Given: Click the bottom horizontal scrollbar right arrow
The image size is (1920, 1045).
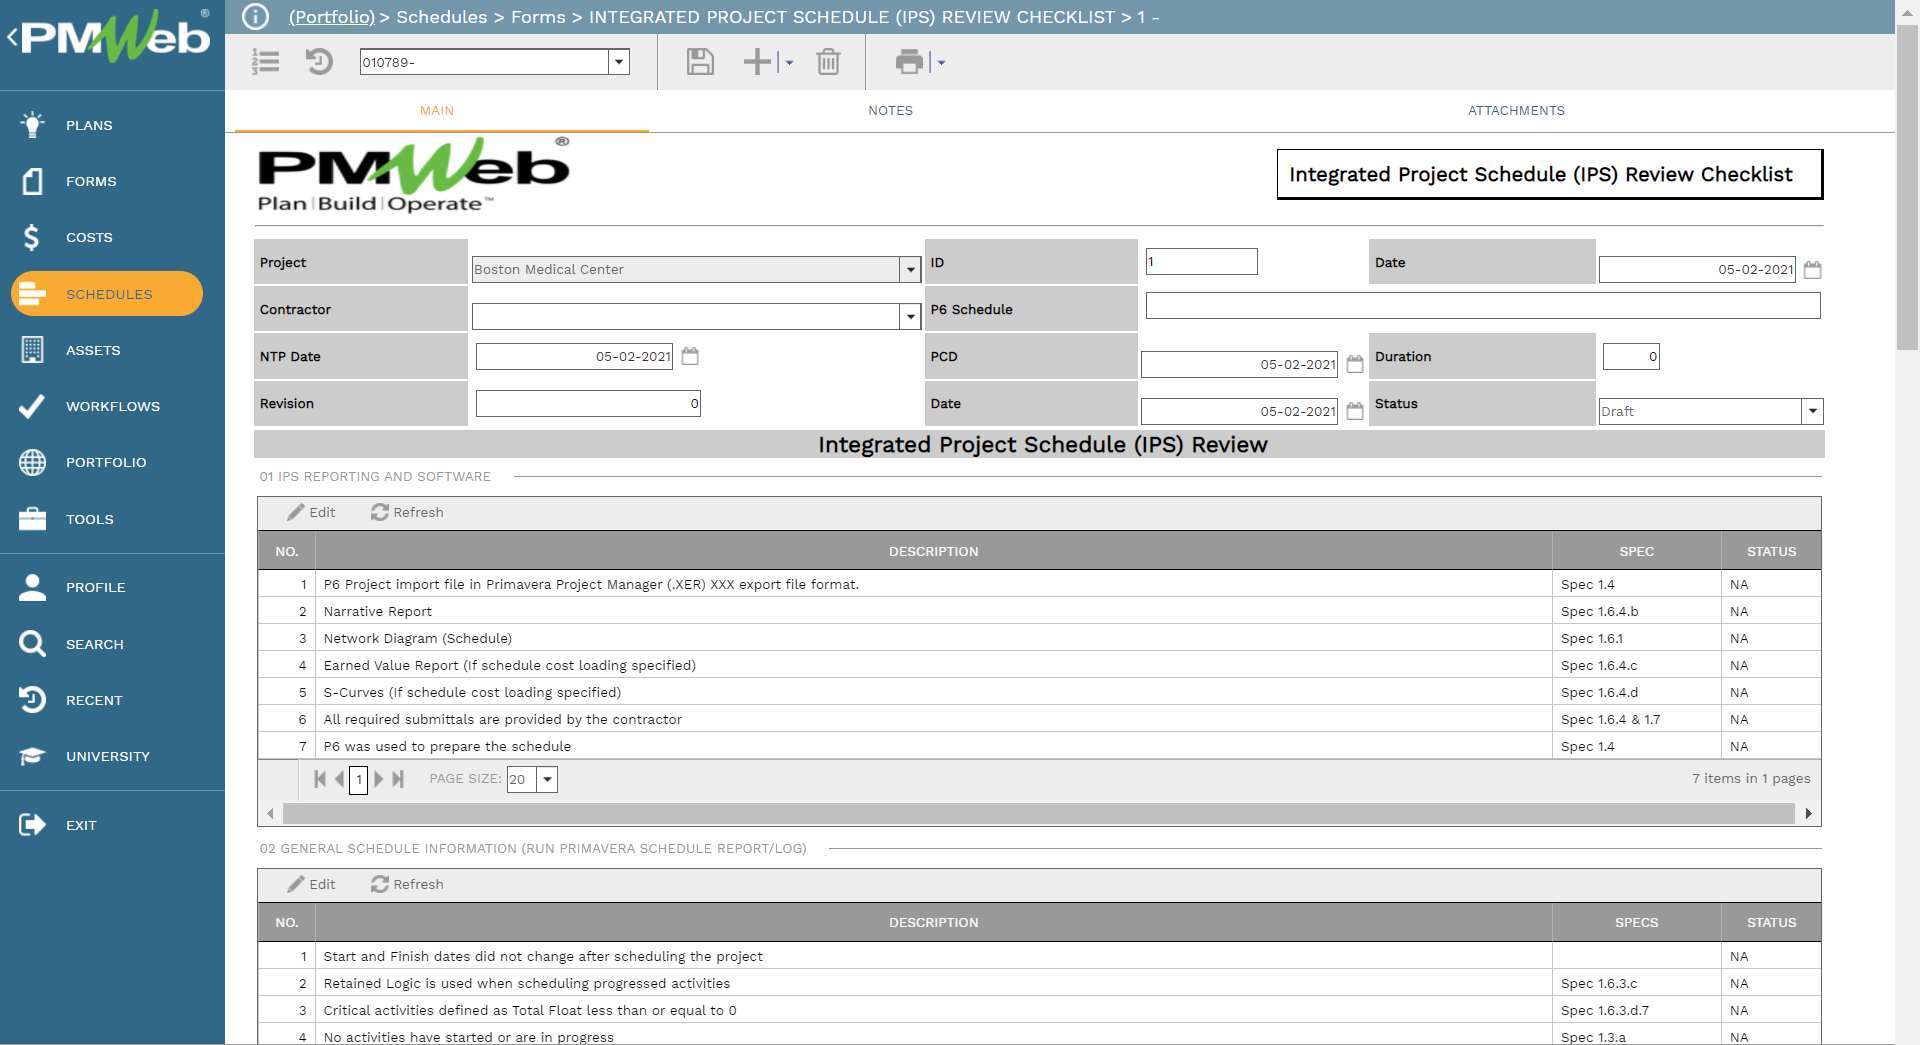Looking at the screenshot, I should point(1809,813).
